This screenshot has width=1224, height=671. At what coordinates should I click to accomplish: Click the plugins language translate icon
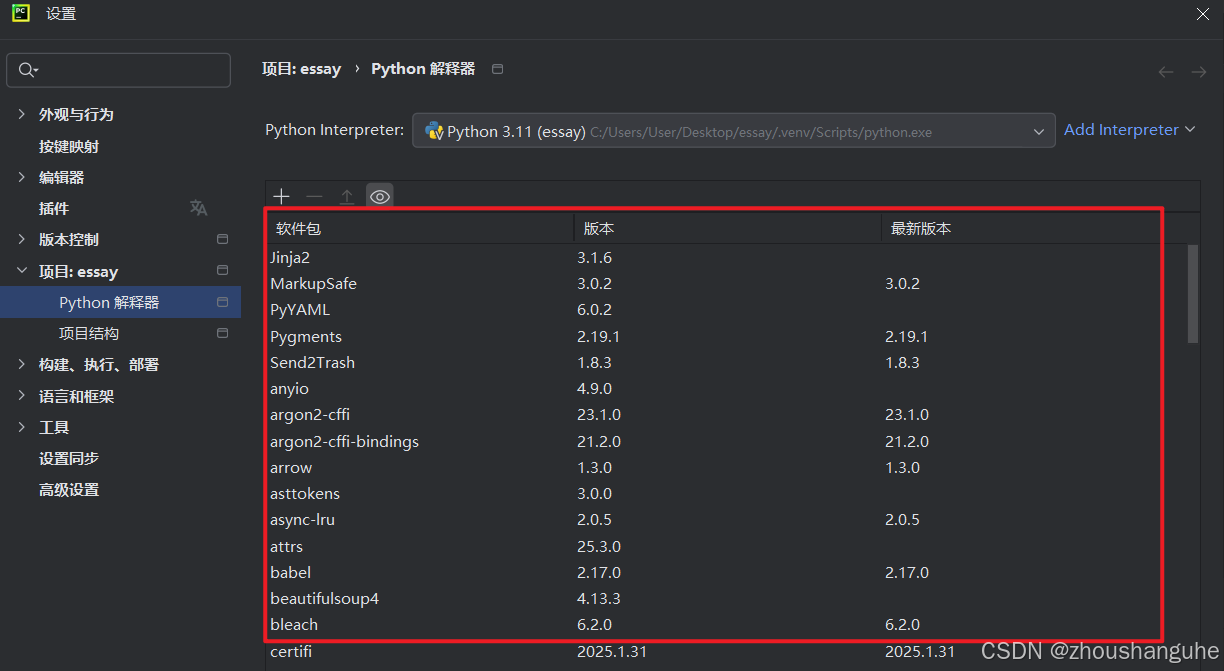199,208
